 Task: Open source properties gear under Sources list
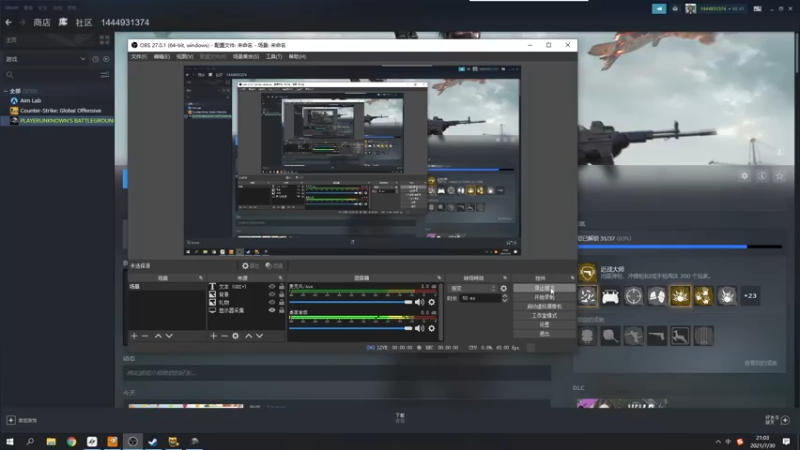(235, 336)
